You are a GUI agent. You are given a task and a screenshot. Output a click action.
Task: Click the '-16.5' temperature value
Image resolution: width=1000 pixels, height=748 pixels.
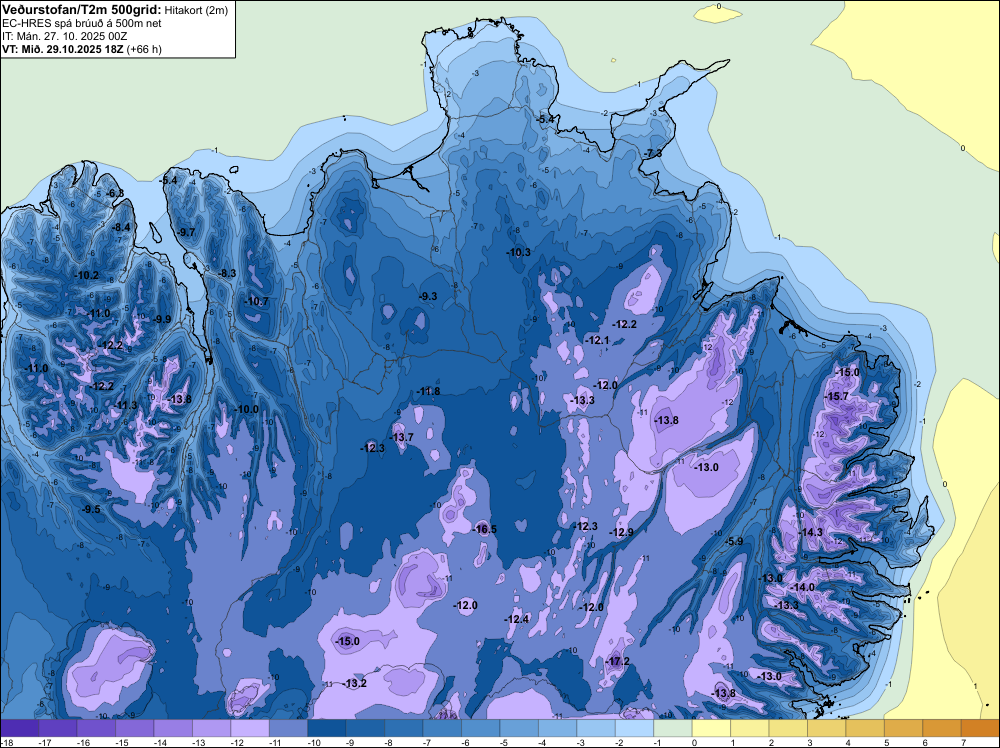(x=484, y=529)
